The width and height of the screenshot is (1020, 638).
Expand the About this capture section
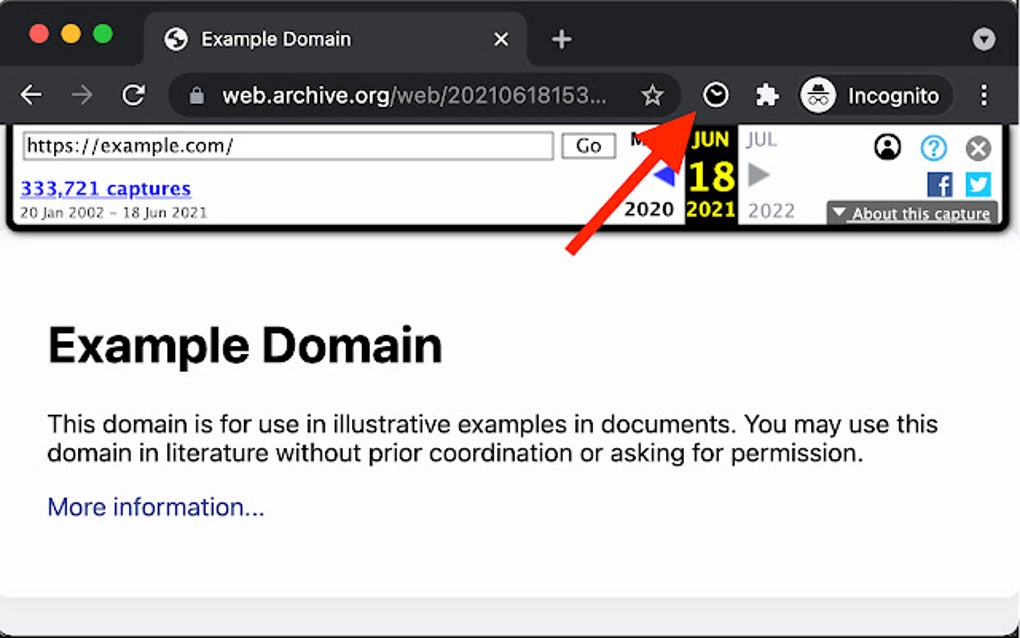coord(912,212)
